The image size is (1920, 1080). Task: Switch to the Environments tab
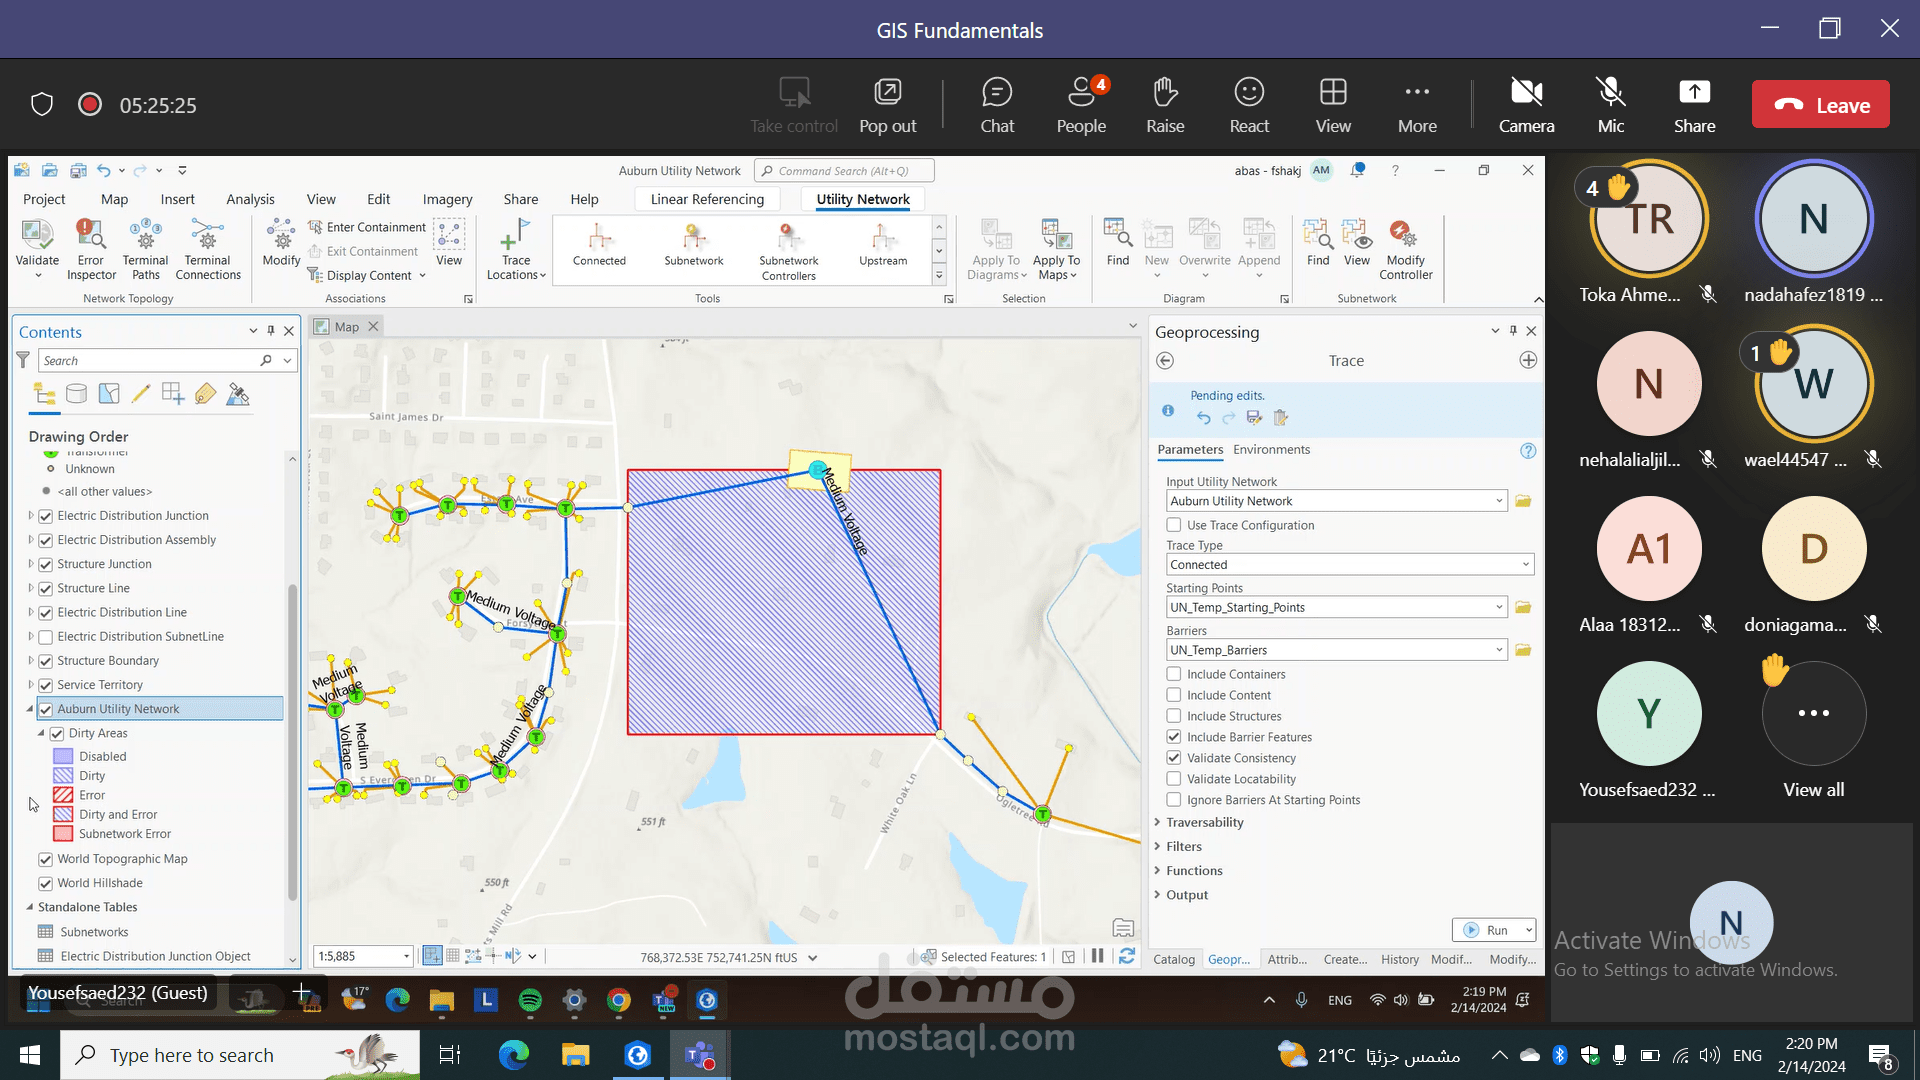tap(1271, 450)
